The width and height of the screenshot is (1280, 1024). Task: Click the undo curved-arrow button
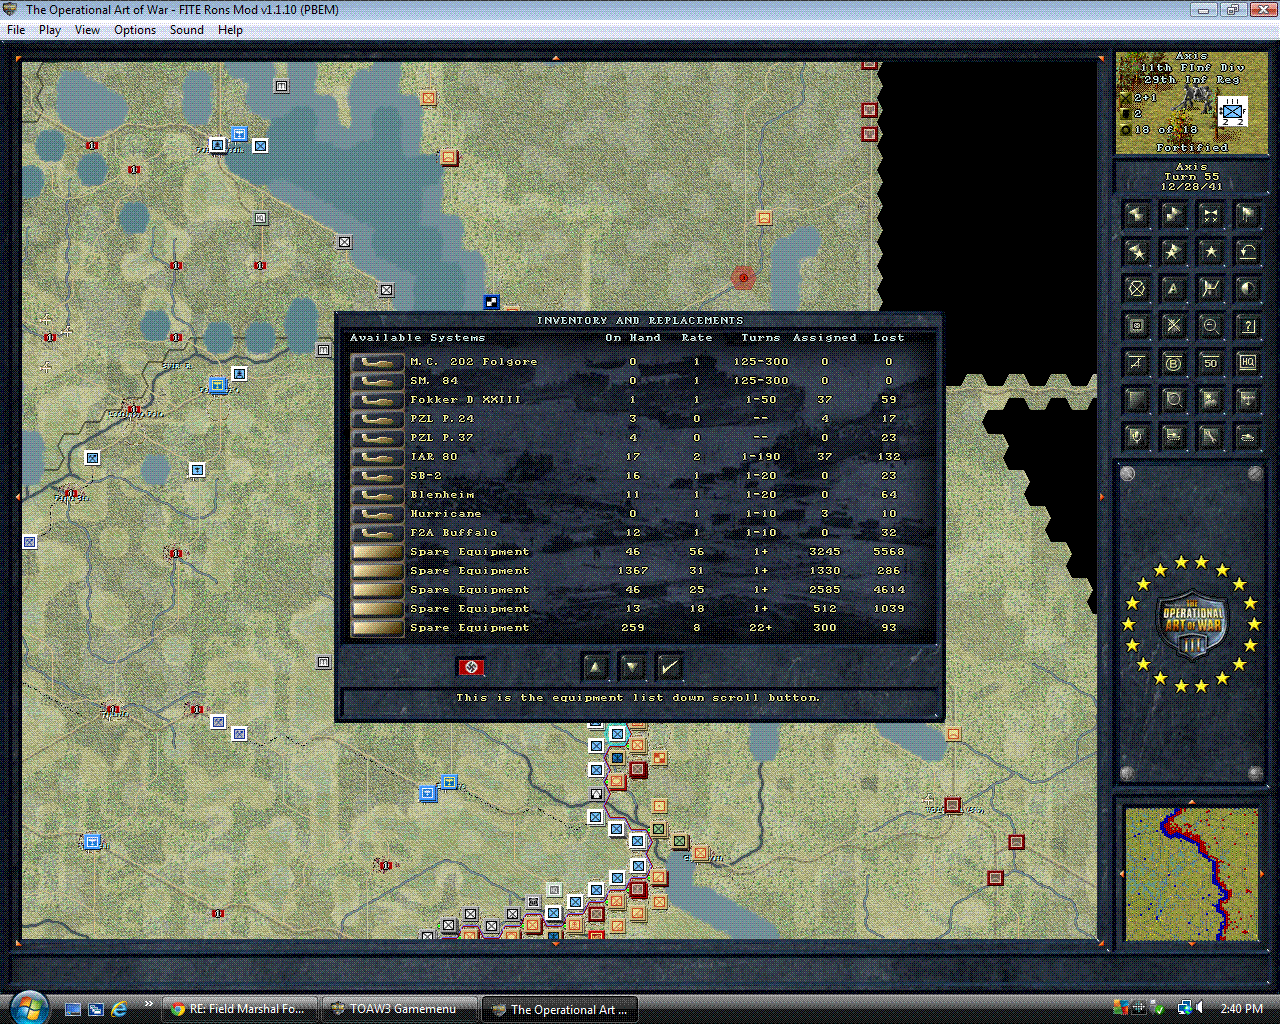[x=1247, y=251]
